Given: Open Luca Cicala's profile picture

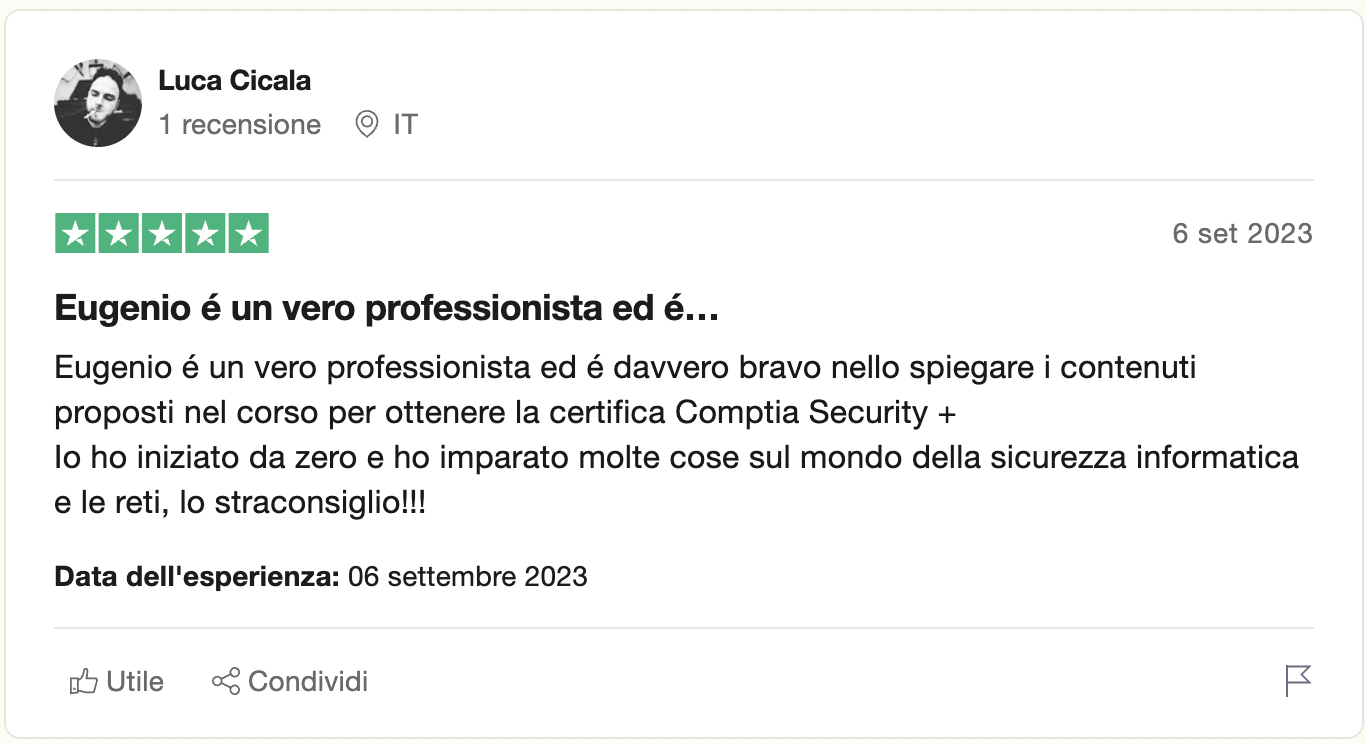Looking at the screenshot, I should pyautogui.click(x=98, y=103).
